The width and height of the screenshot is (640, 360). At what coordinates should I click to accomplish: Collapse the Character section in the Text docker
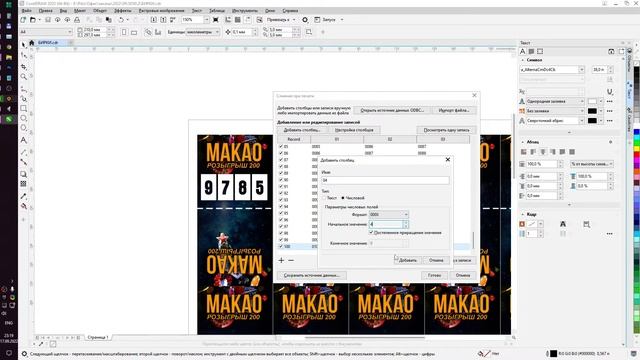point(523,60)
